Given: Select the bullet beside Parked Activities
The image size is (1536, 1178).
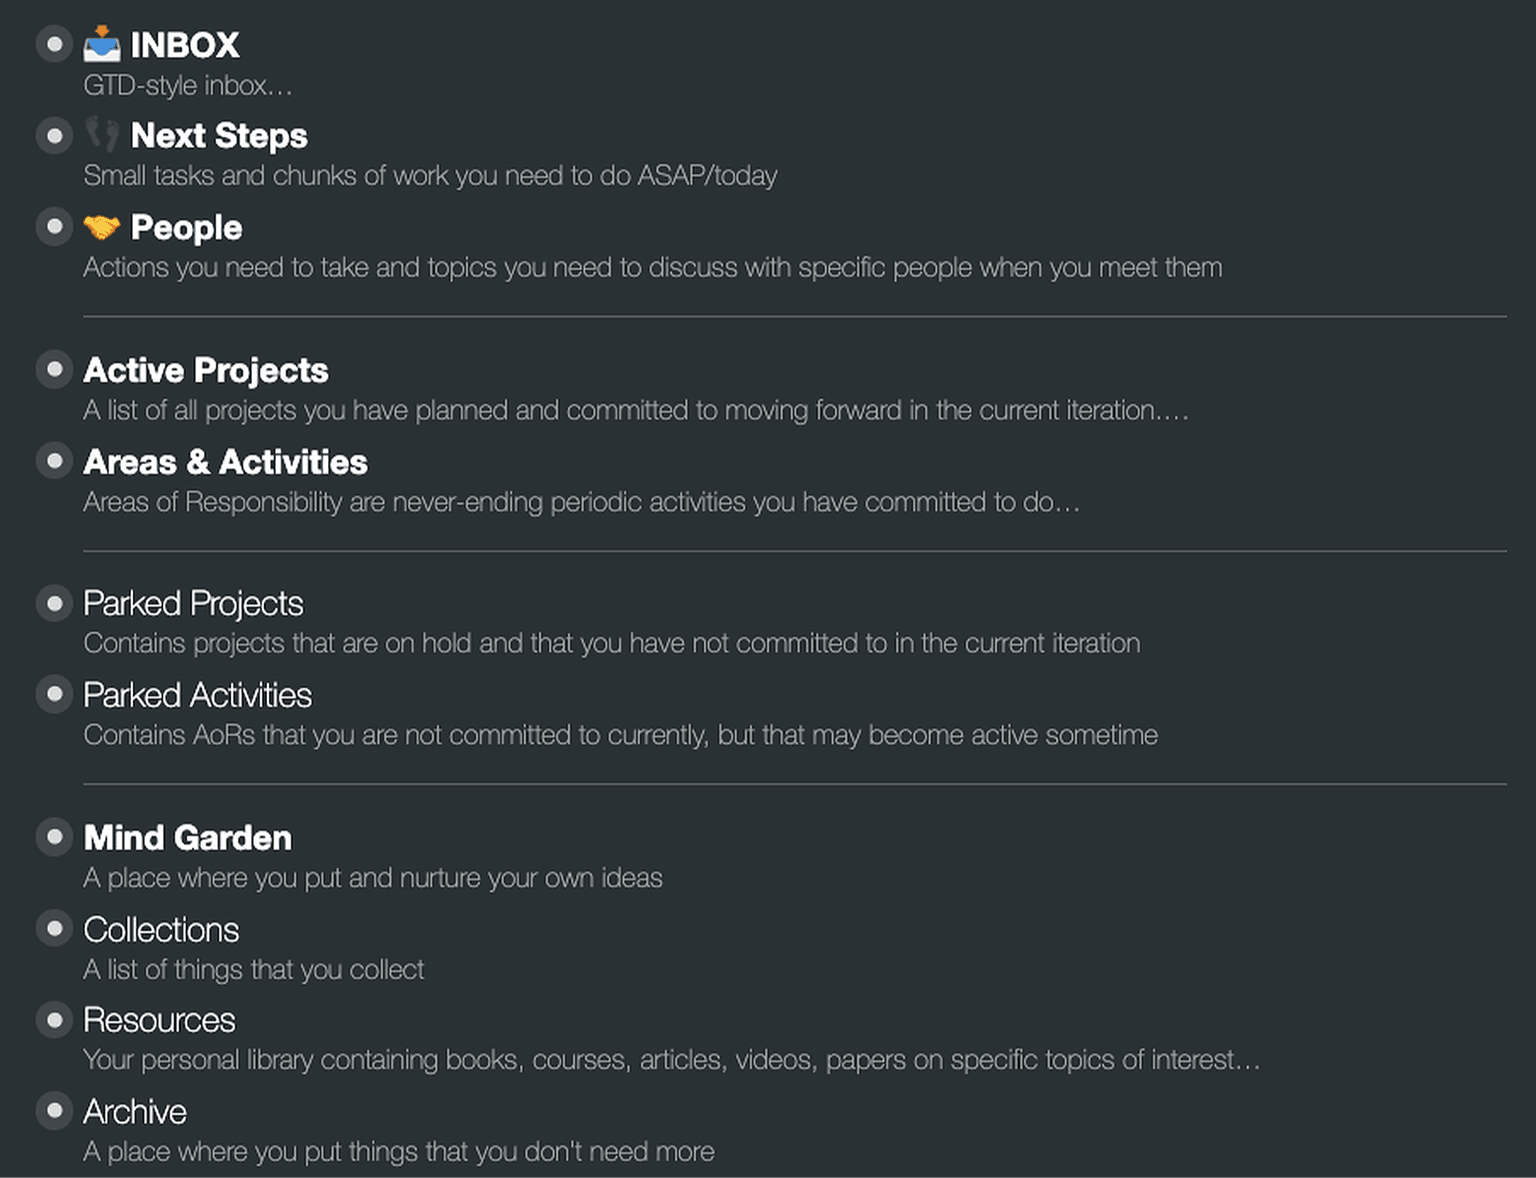Looking at the screenshot, I should 54,693.
